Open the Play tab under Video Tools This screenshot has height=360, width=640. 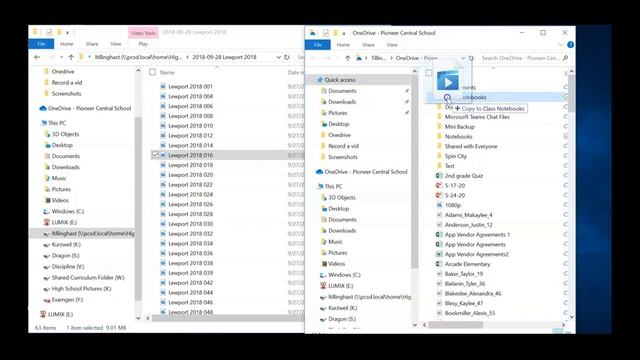point(143,44)
